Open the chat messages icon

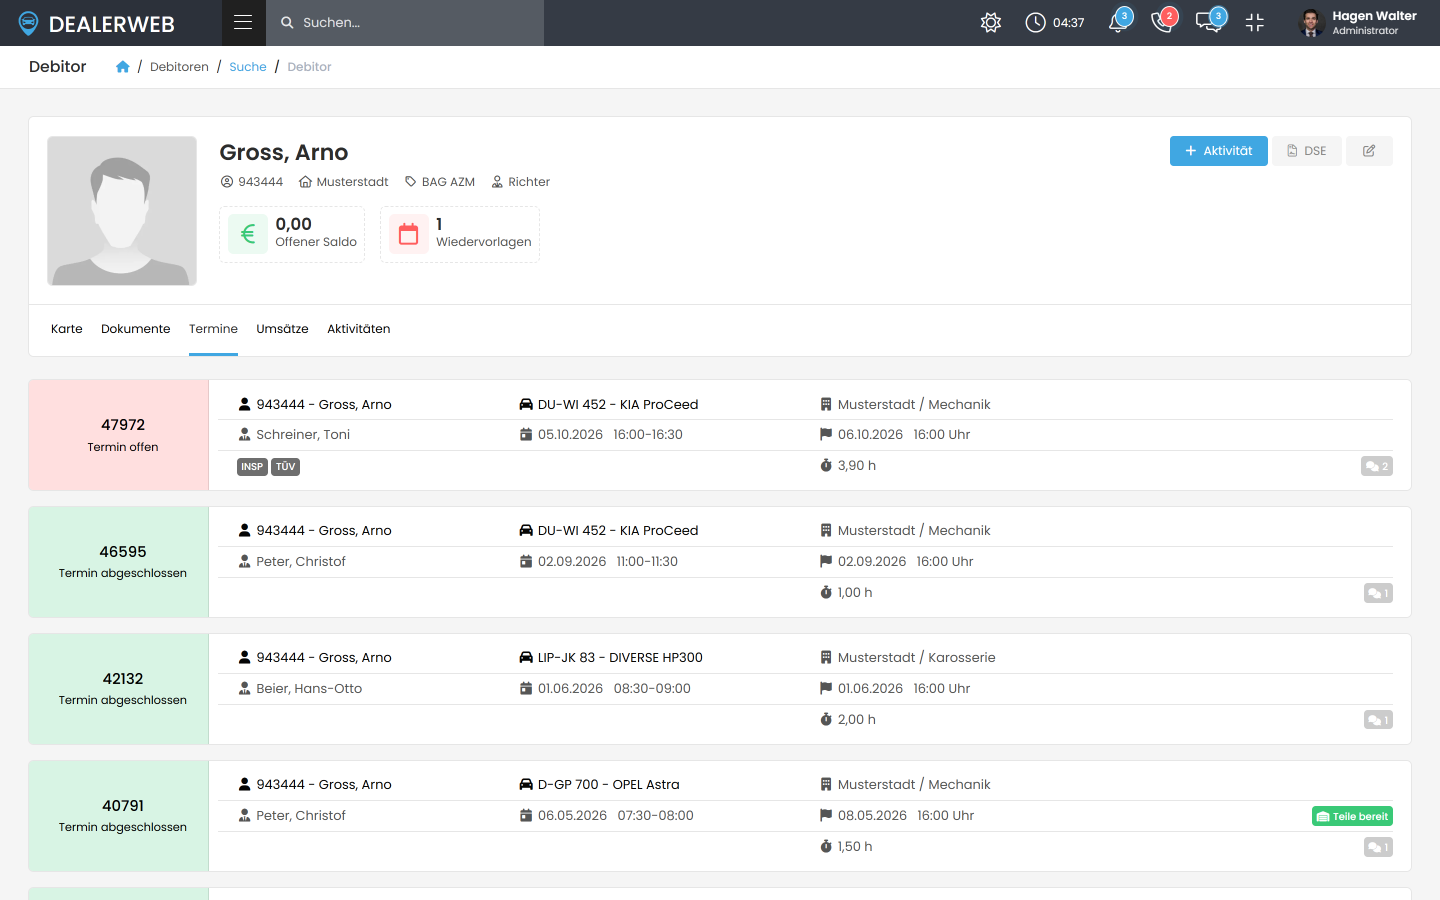point(1210,22)
